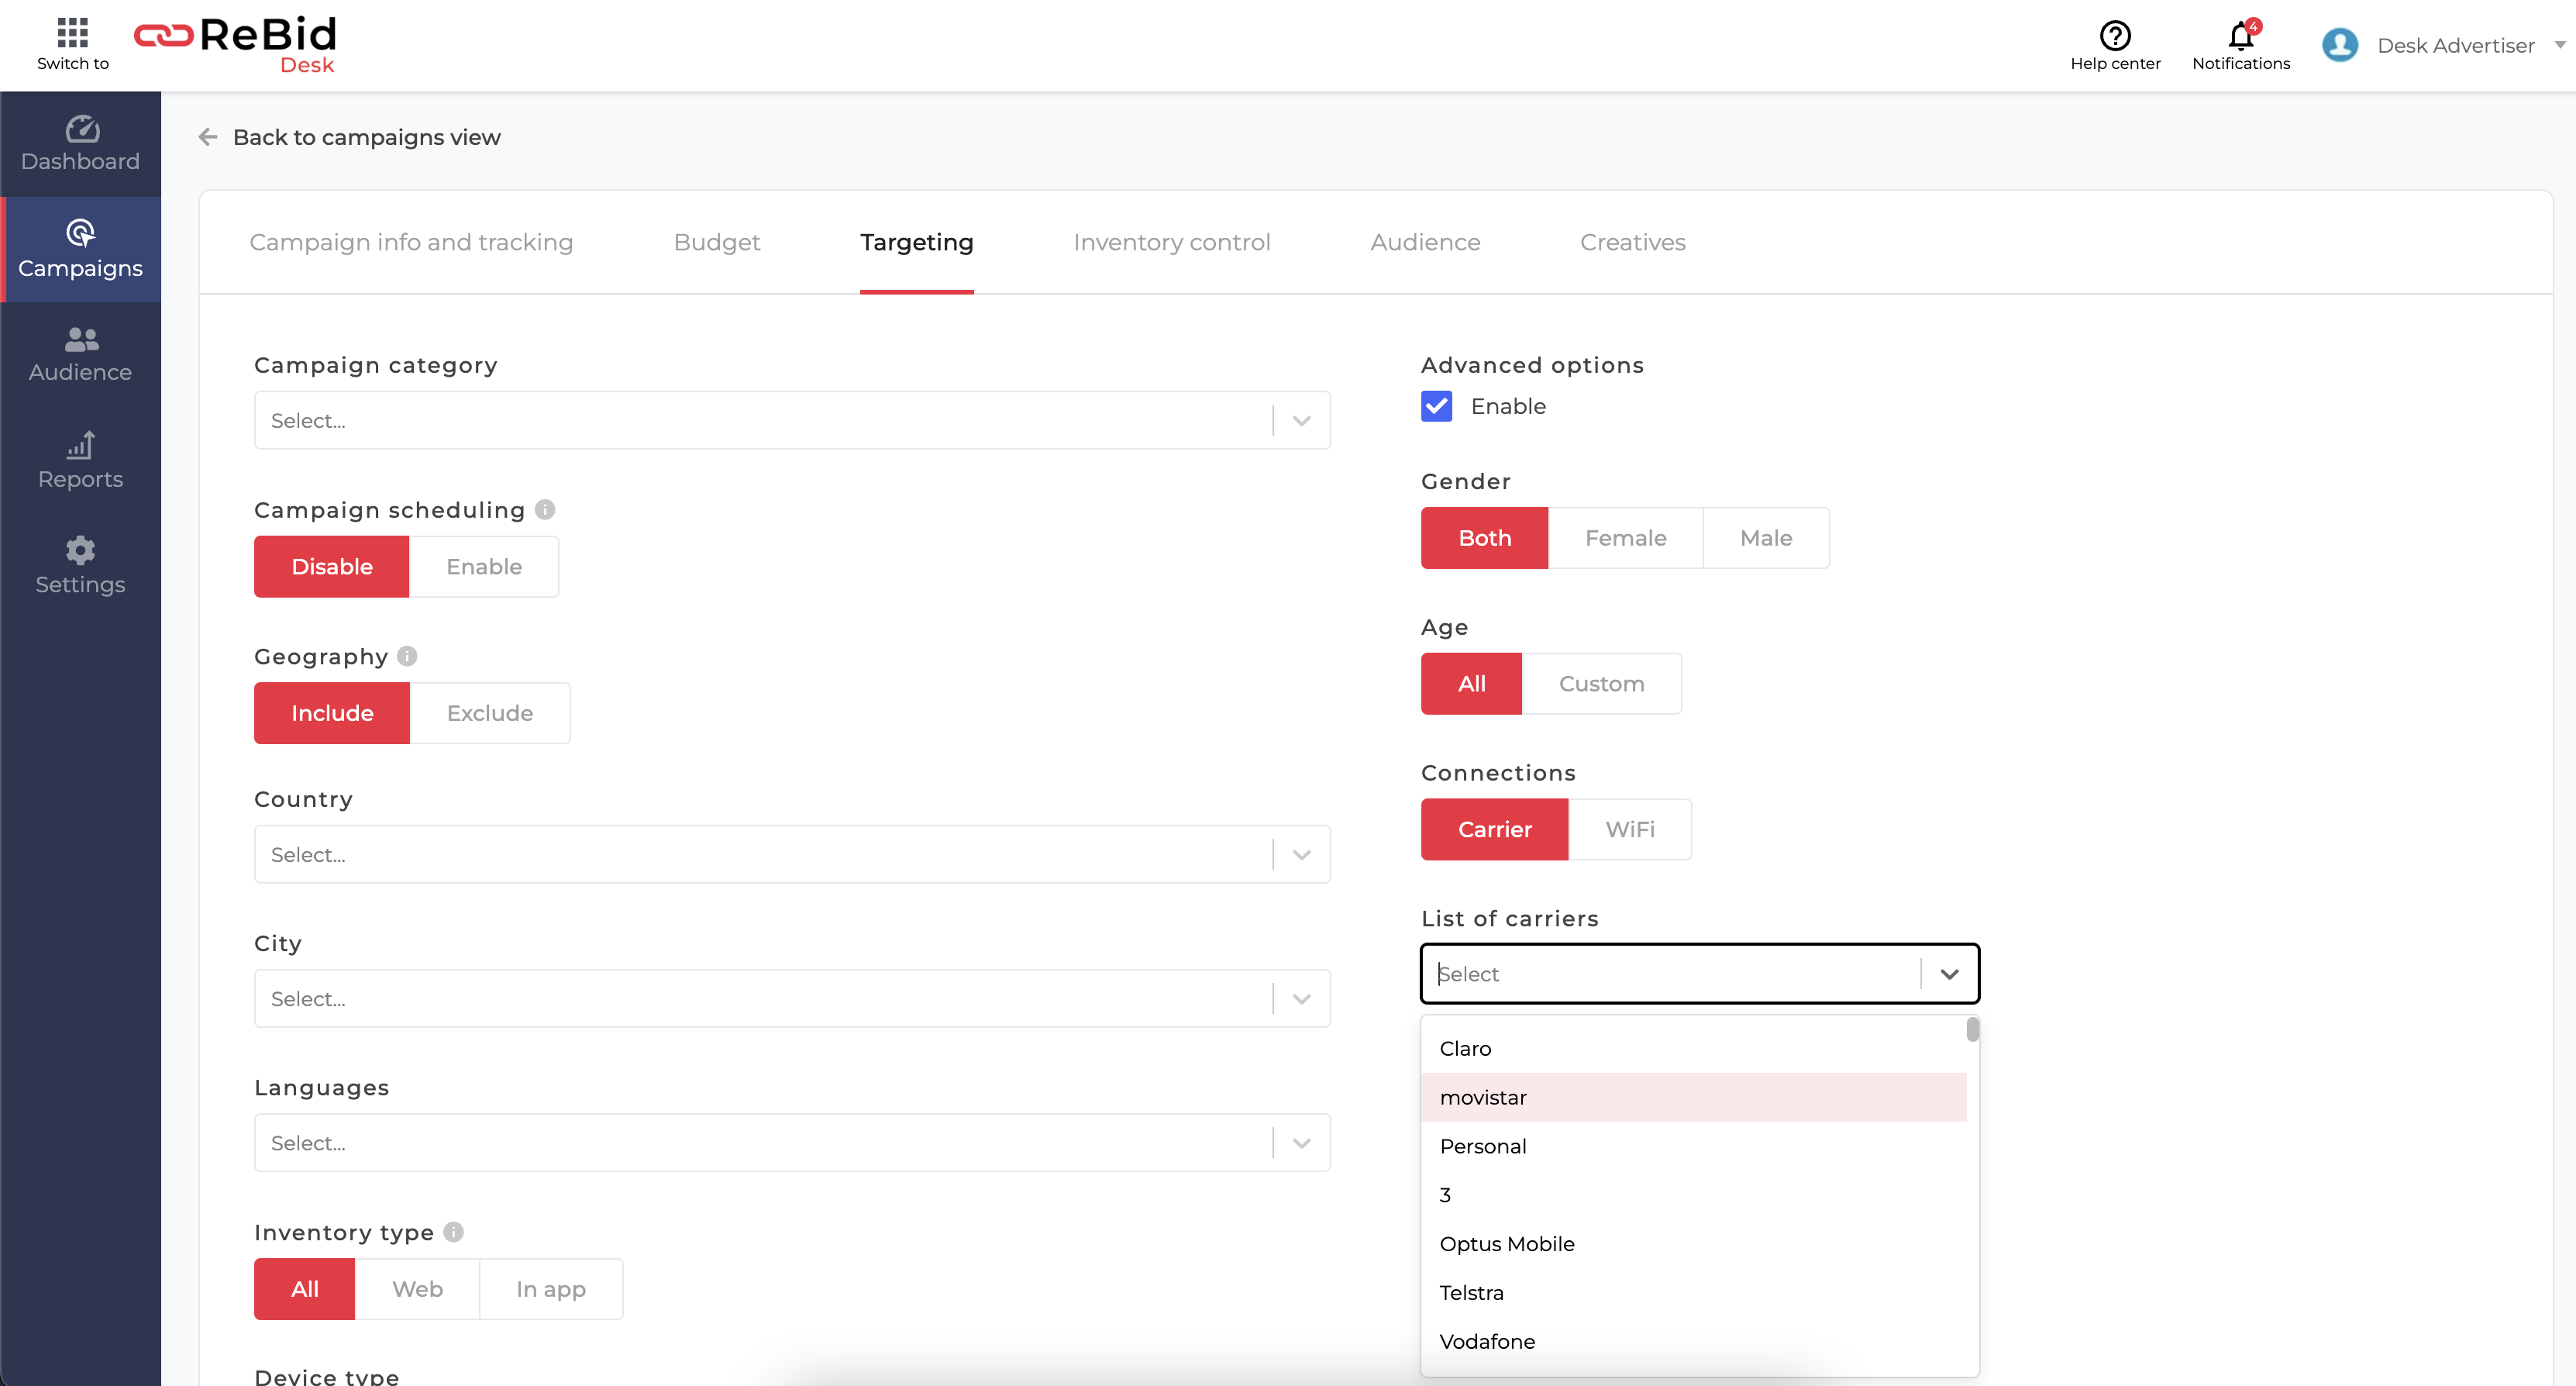Open Settings in the sidebar
The width and height of the screenshot is (2576, 1386).
(80, 566)
